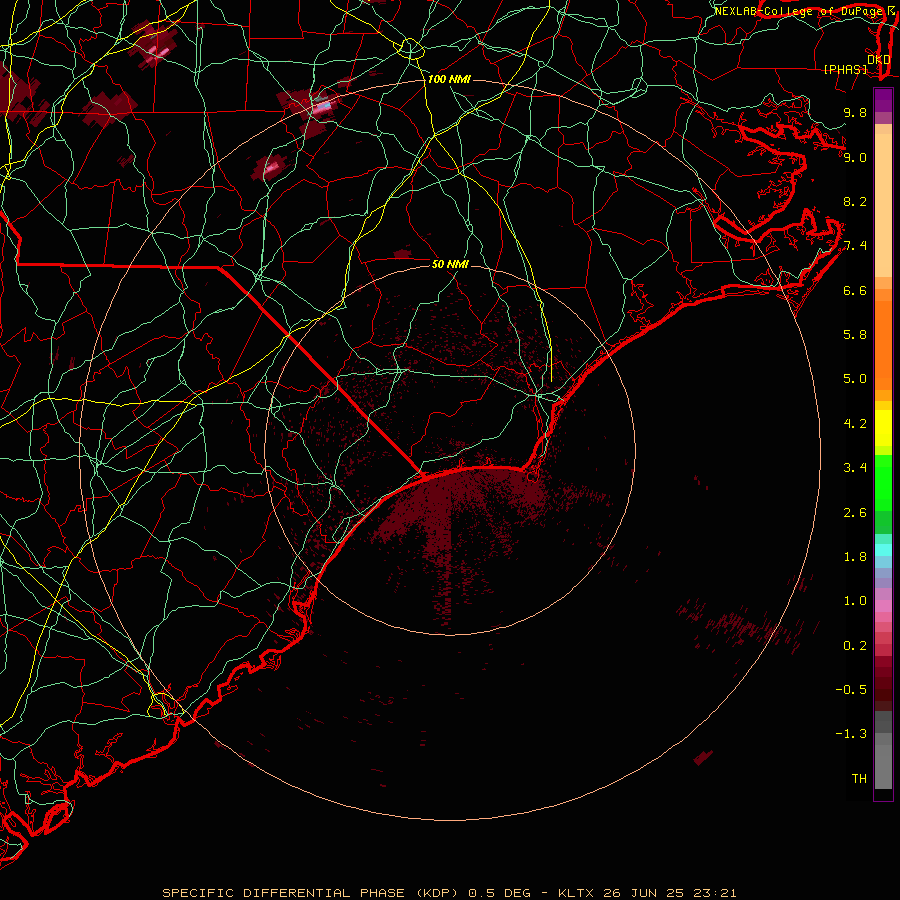Image resolution: width=900 pixels, height=900 pixels.
Task: Click the 100 NMI range ring label
Action: pyautogui.click(x=449, y=79)
